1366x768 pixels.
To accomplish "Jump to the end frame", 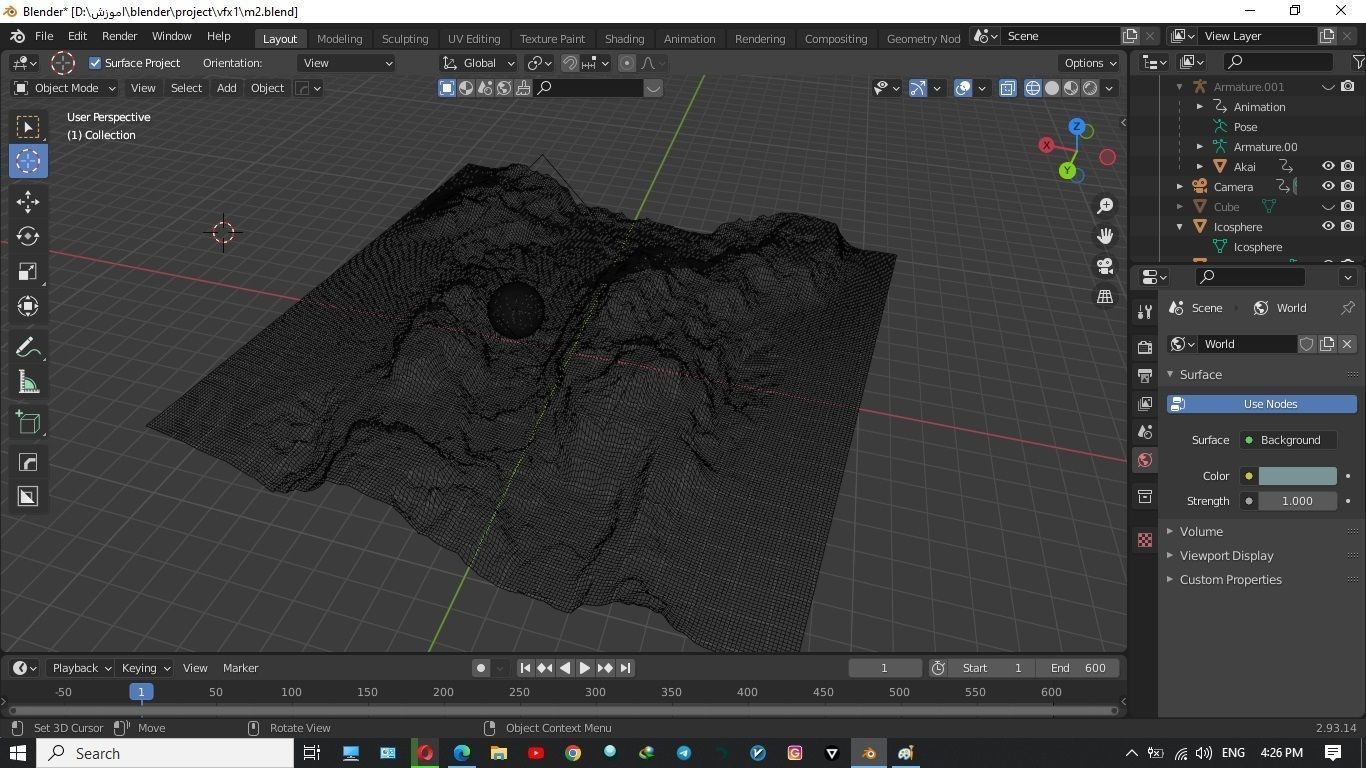I will click(x=625, y=668).
